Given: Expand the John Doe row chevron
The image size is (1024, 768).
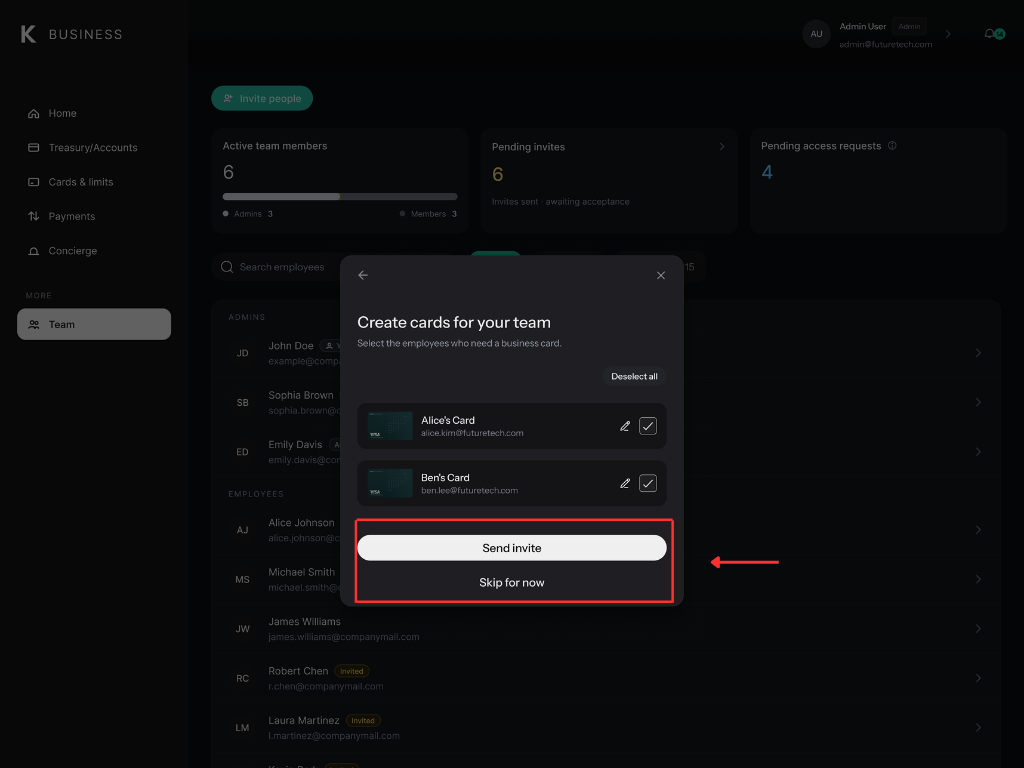Looking at the screenshot, I should point(978,353).
